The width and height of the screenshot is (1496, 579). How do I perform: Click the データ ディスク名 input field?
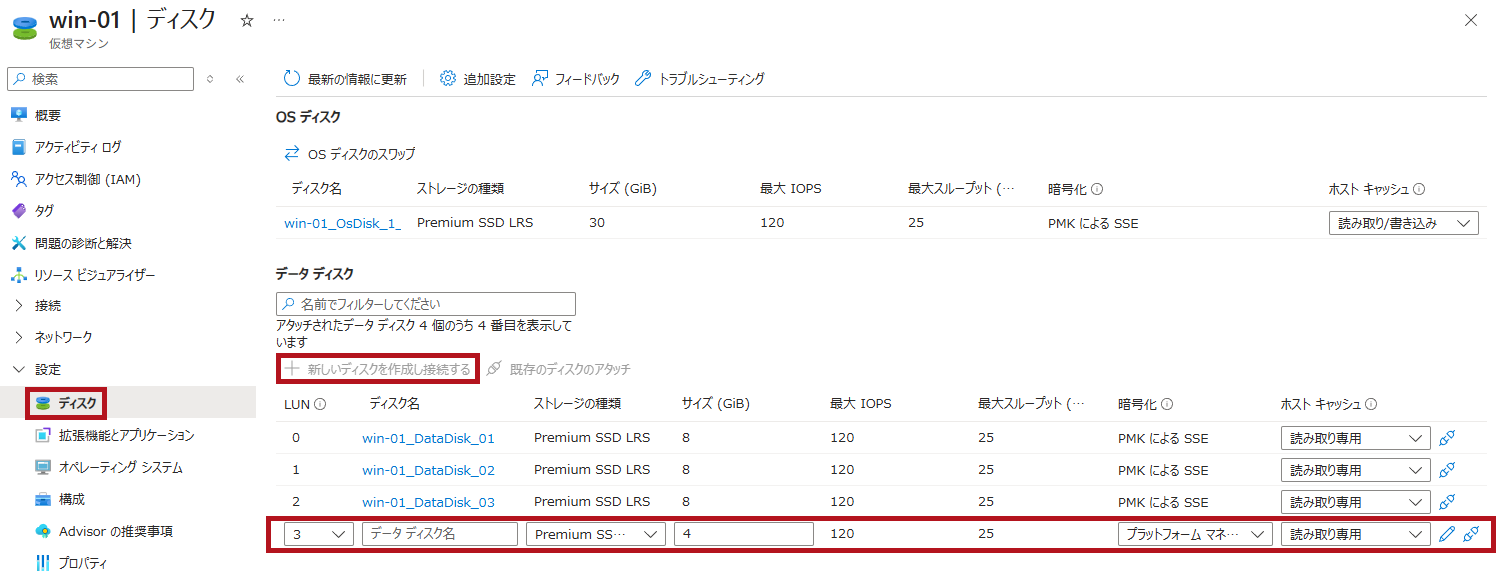(440, 534)
